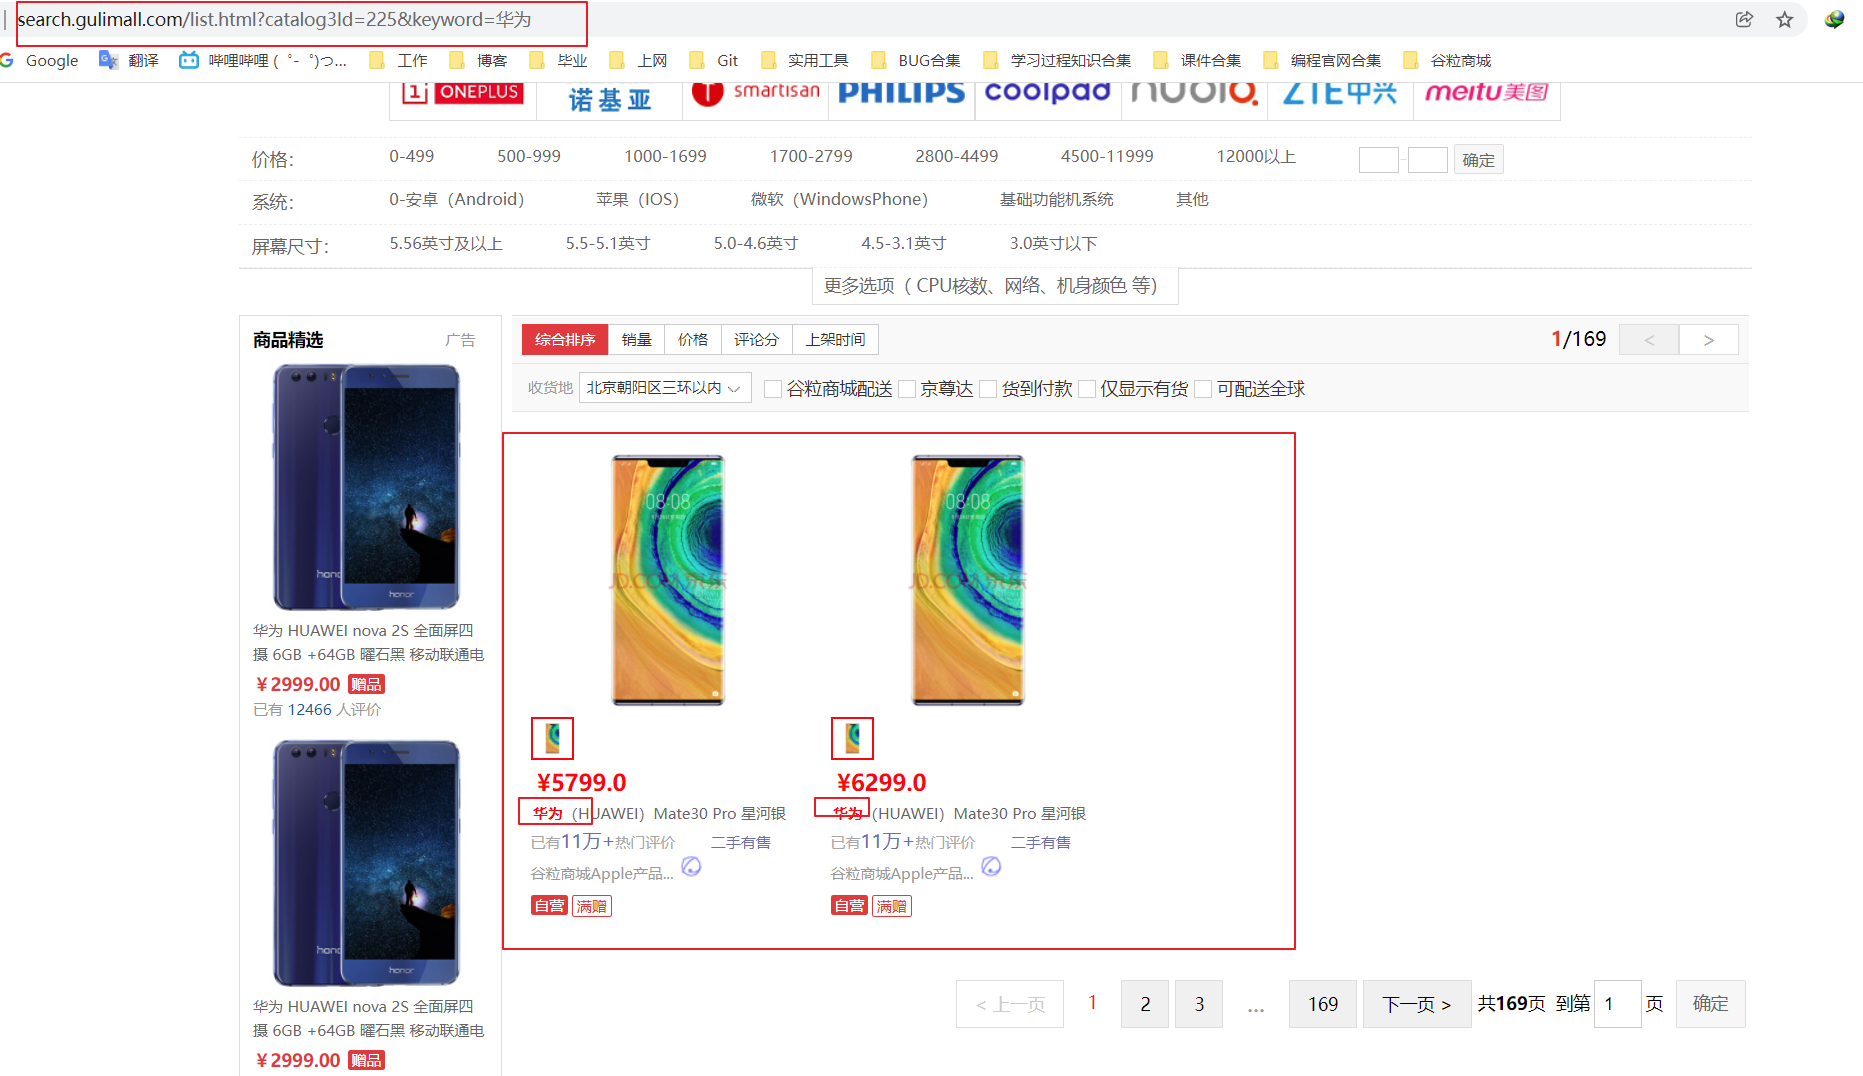
Task: Open the 课件合集 bookmark folder
Action: click(1197, 60)
